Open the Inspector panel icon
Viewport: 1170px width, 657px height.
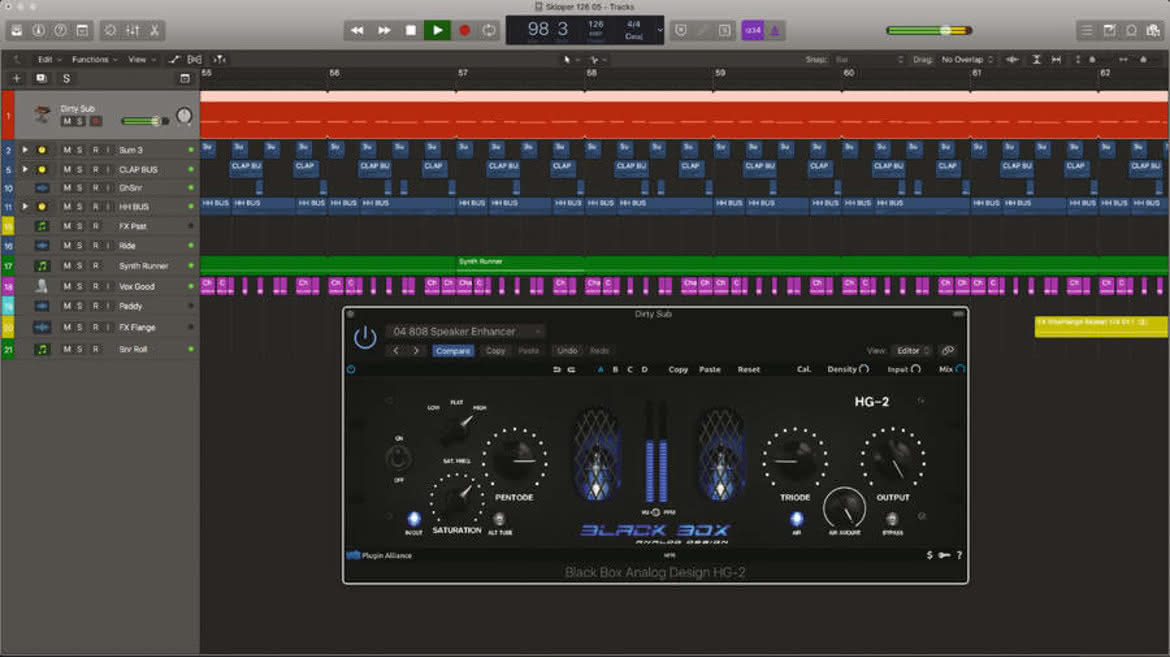tap(38, 31)
